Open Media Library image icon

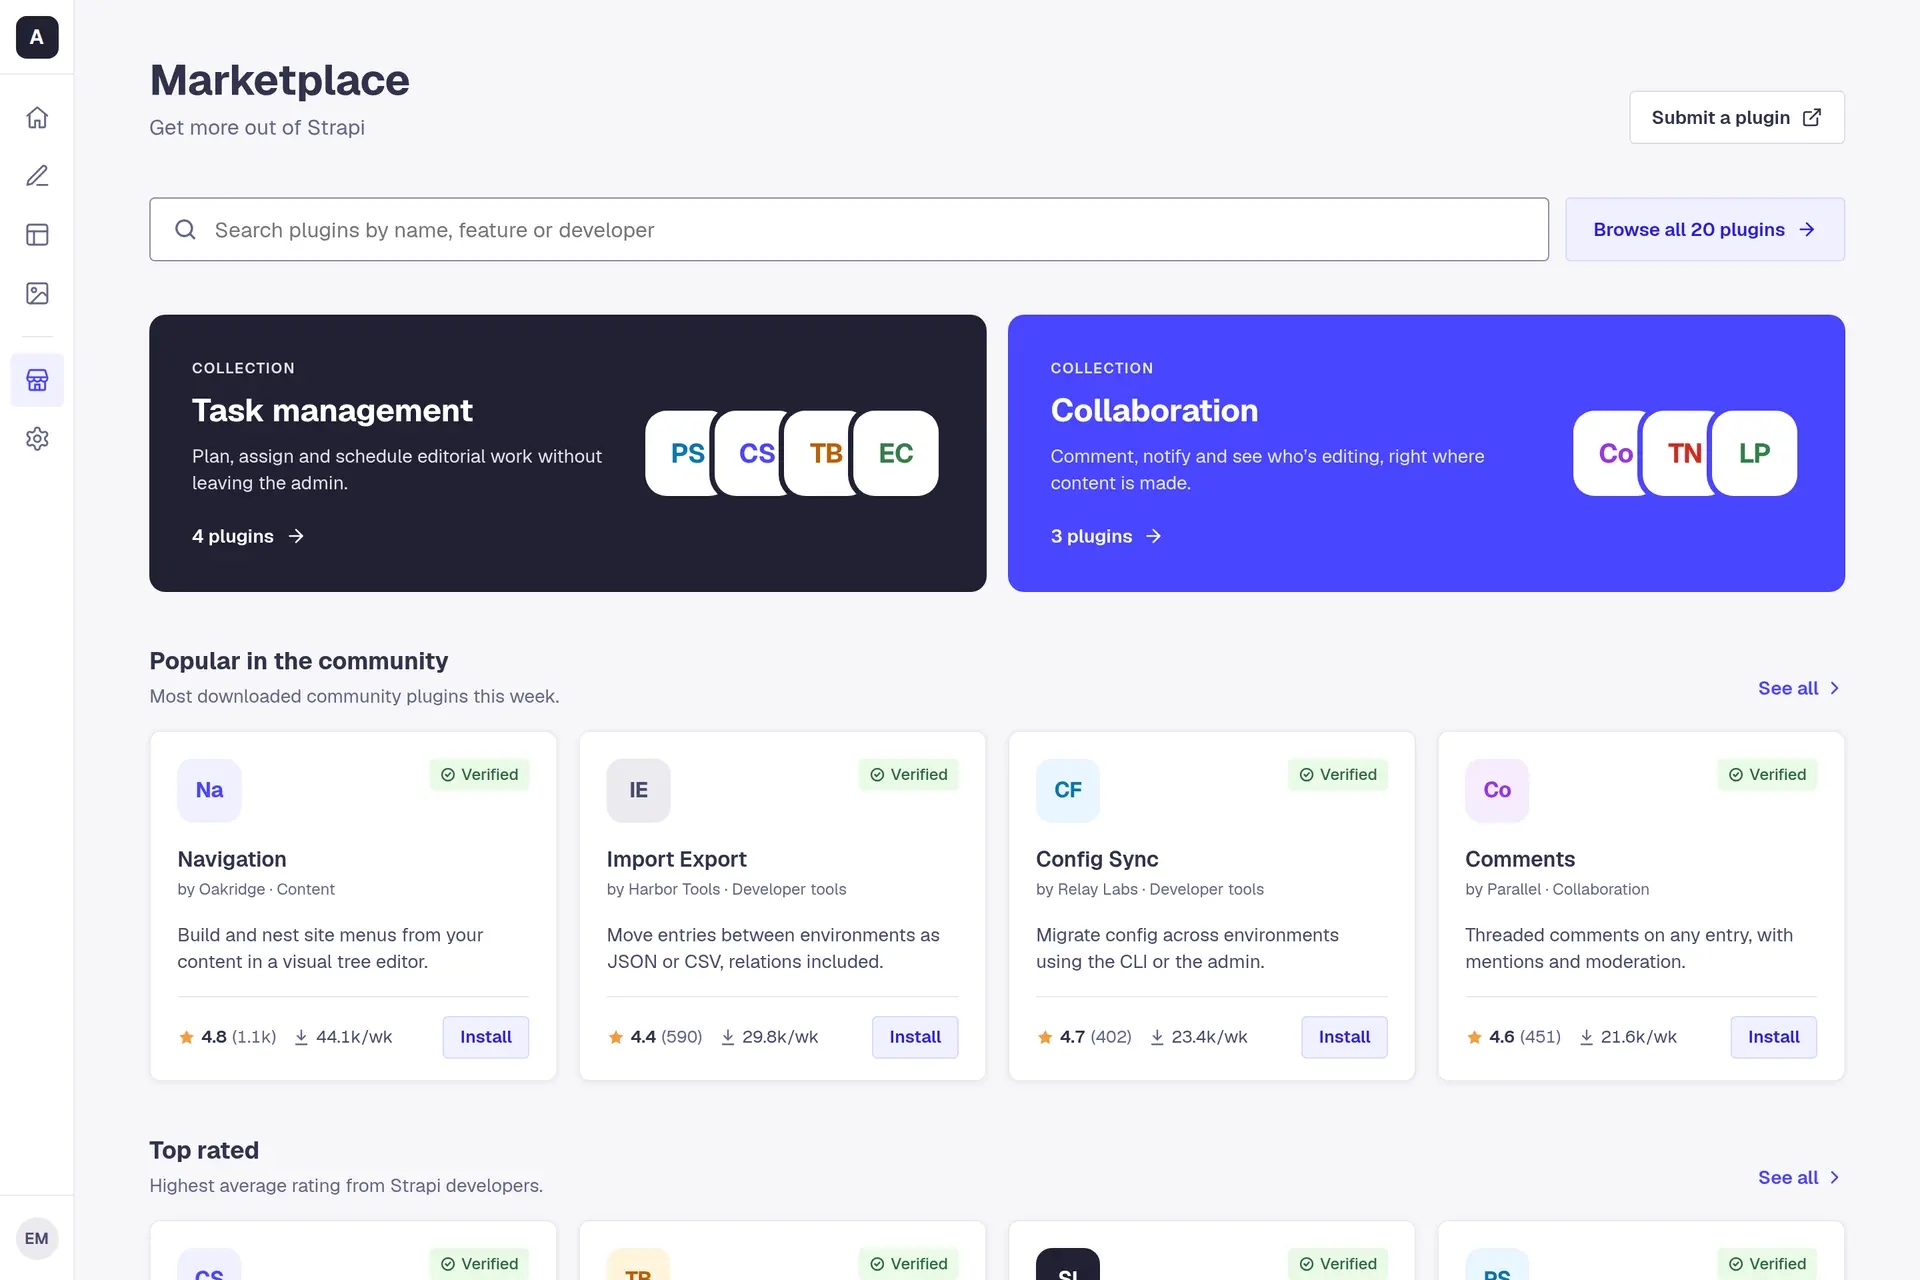[x=37, y=293]
